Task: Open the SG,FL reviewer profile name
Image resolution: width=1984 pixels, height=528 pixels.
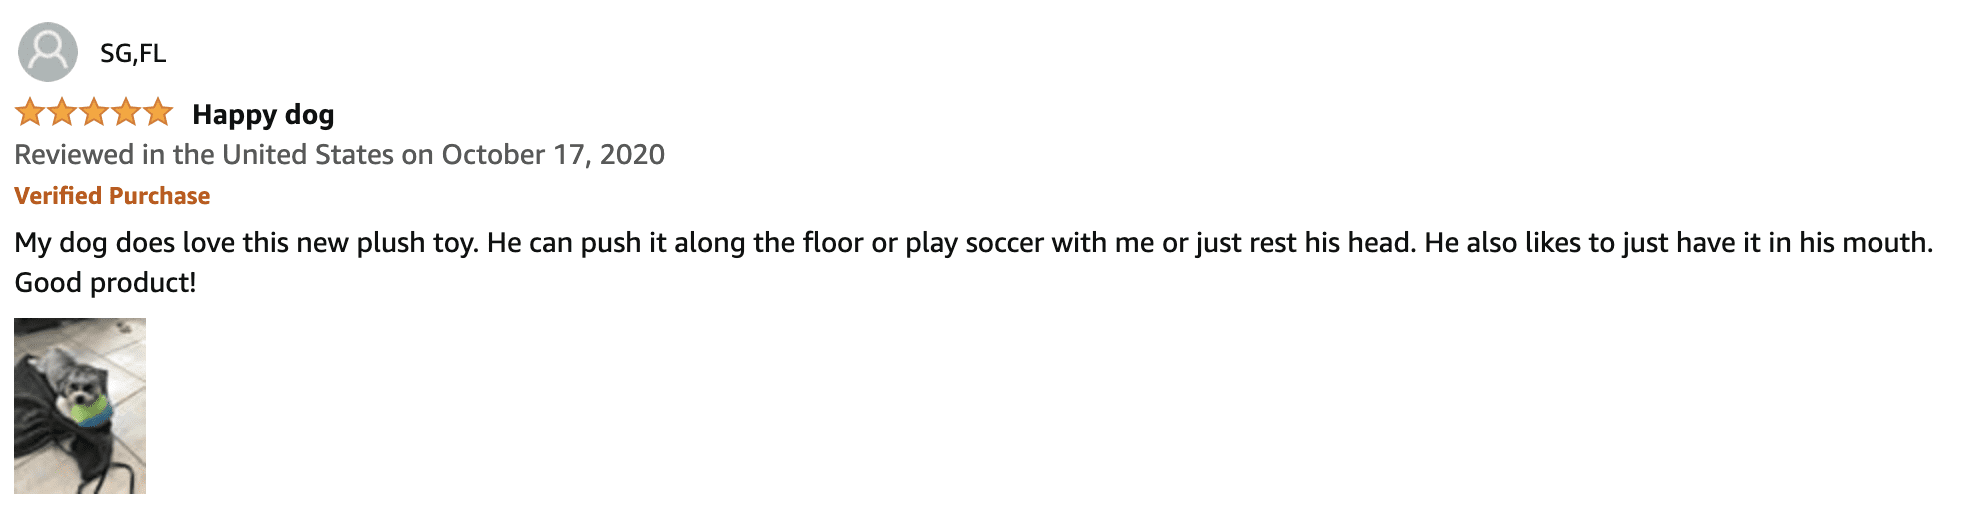Action: point(133,53)
